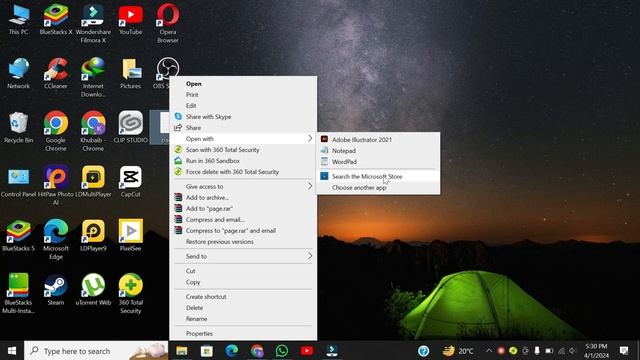Expand the Open with submenu

tap(243, 139)
